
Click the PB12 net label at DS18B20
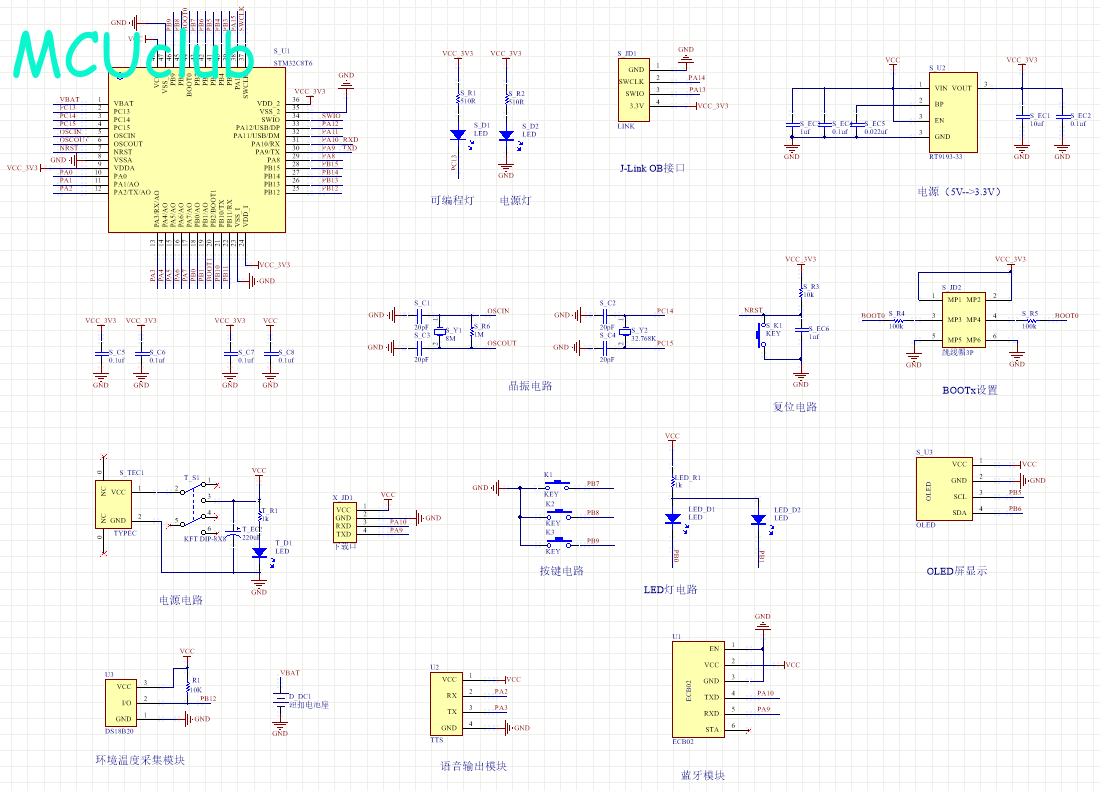[208, 698]
